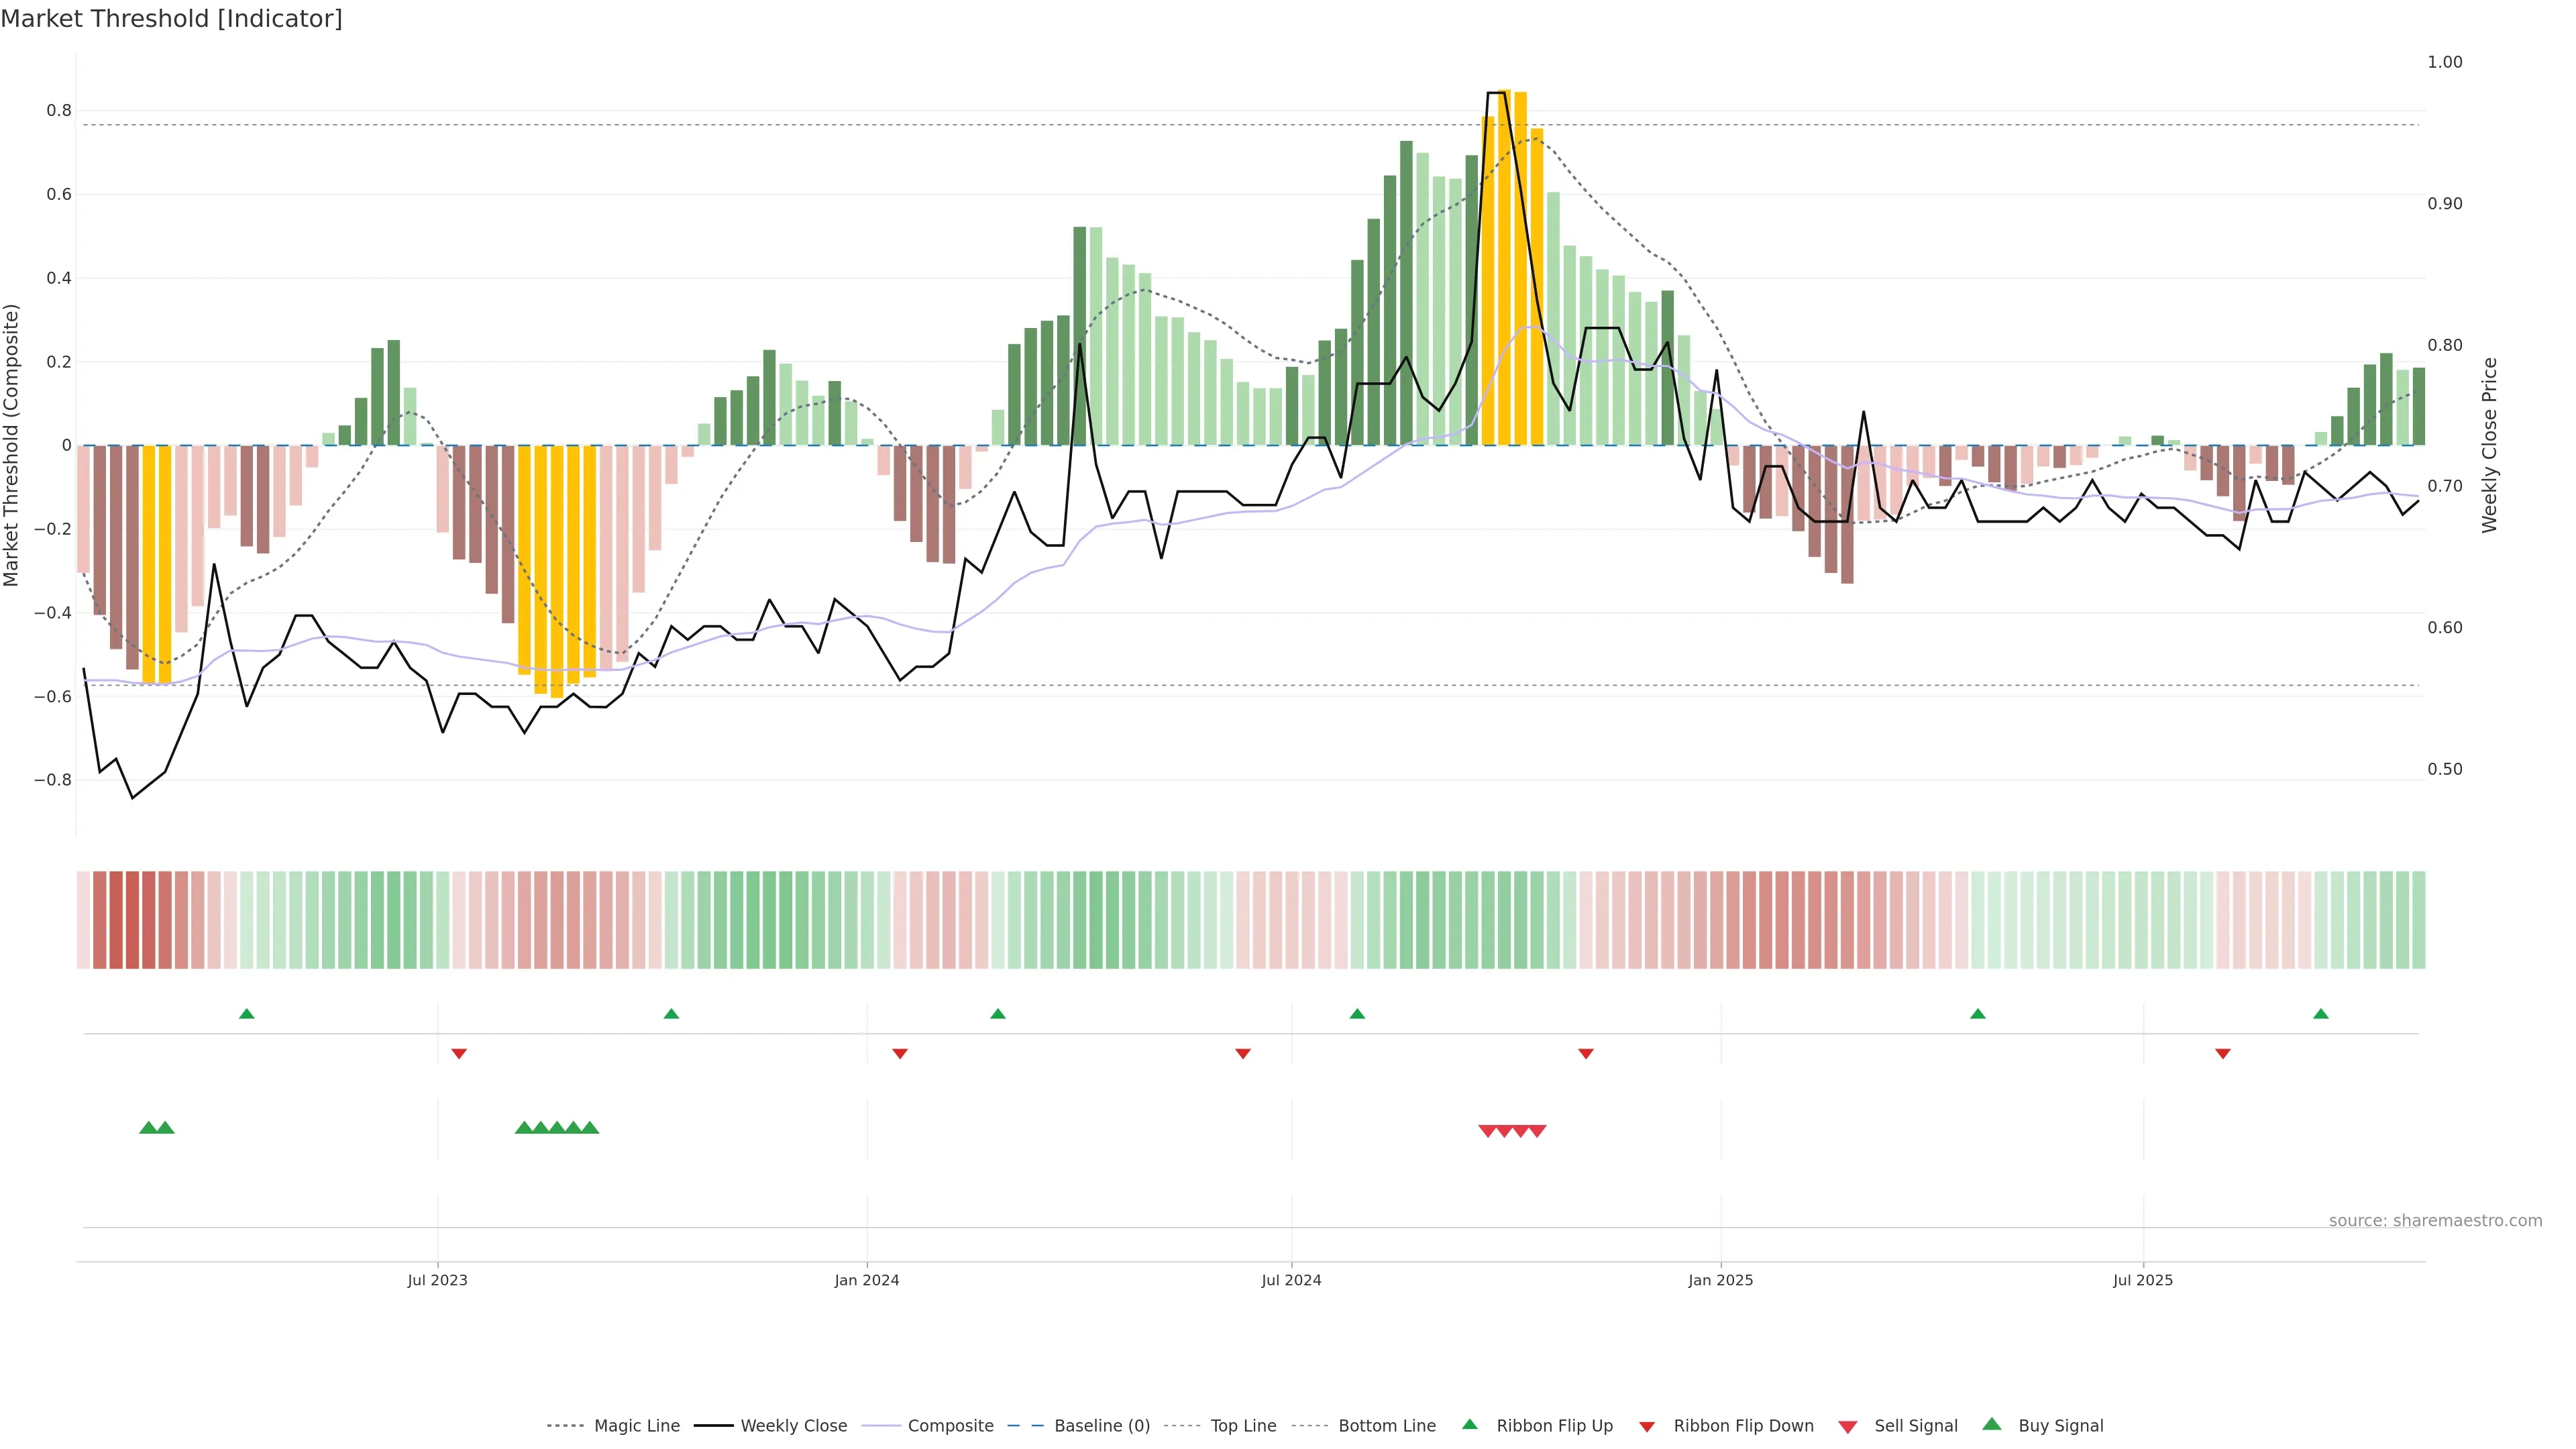Click the leftmost green ribbon flip-up triangle marker
This screenshot has height=1449, width=2576.
(x=247, y=1014)
